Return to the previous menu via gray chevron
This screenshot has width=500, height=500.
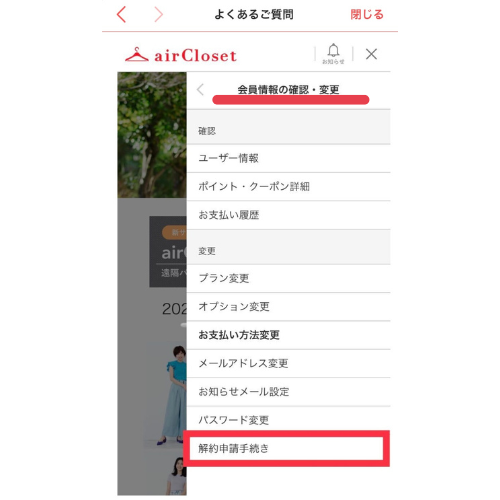(200, 90)
